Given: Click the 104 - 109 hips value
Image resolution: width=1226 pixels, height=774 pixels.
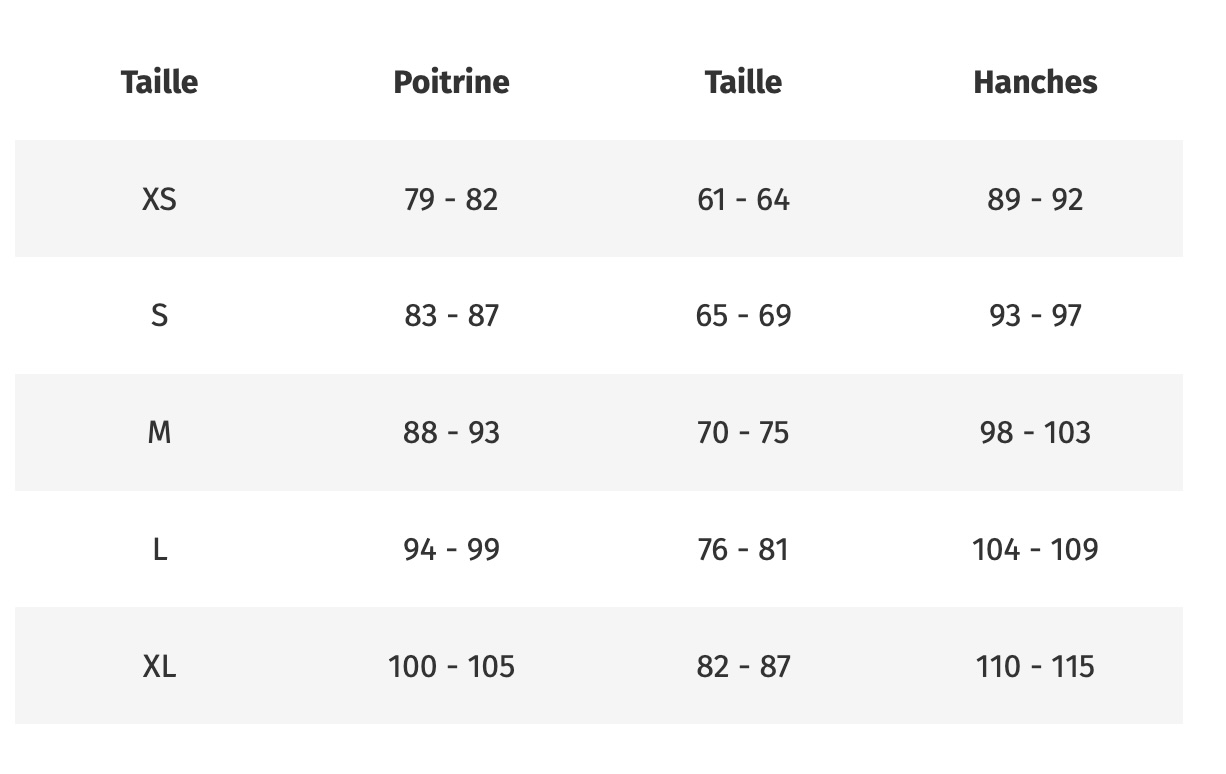Looking at the screenshot, I should [x=1035, y=549].
